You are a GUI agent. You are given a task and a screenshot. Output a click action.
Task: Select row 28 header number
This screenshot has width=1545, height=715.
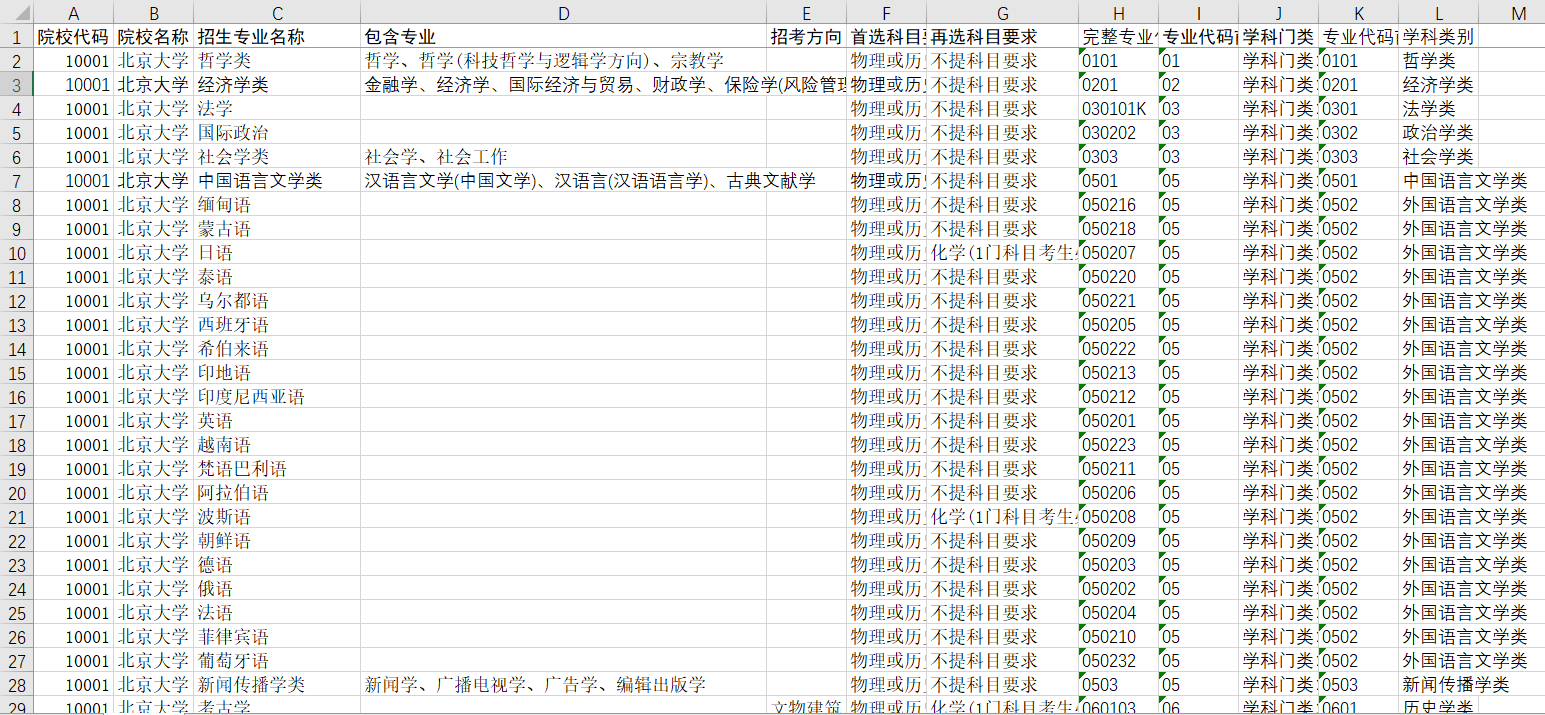click(x=16, y=685)
